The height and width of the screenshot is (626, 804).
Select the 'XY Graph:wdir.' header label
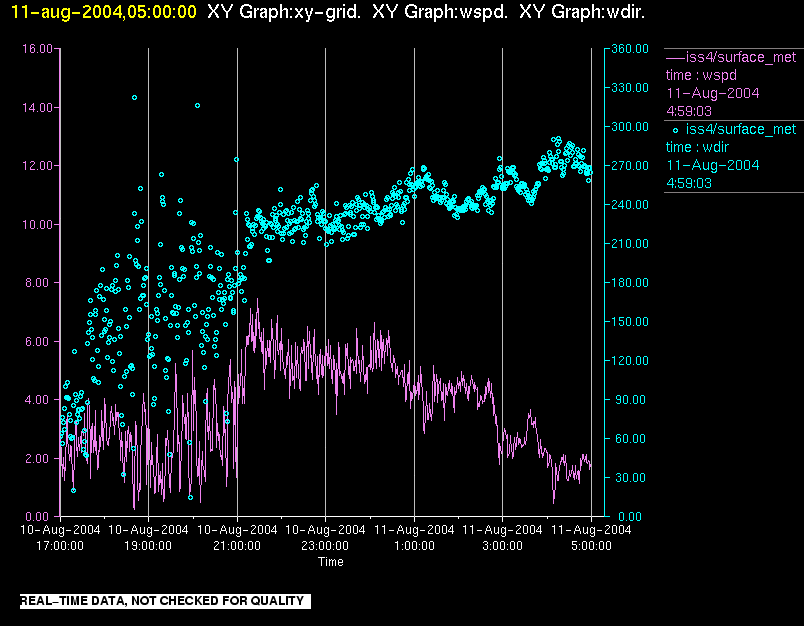click(x=582, y=12)
